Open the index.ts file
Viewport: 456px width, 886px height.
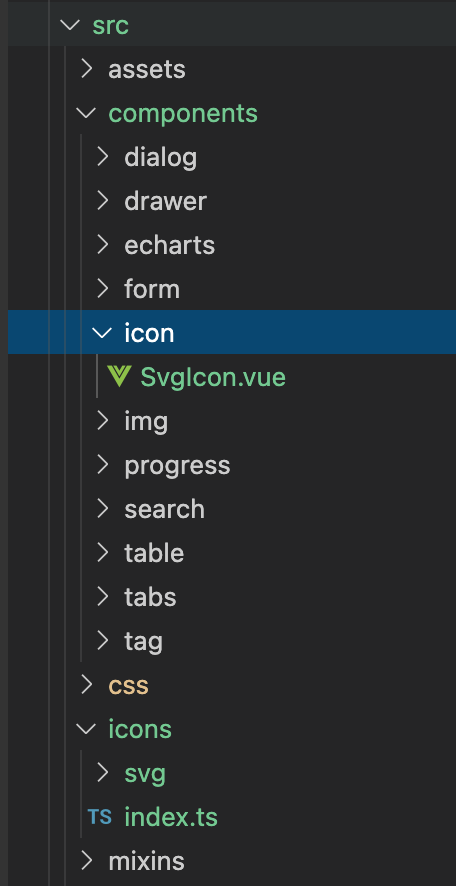(171, 817)
